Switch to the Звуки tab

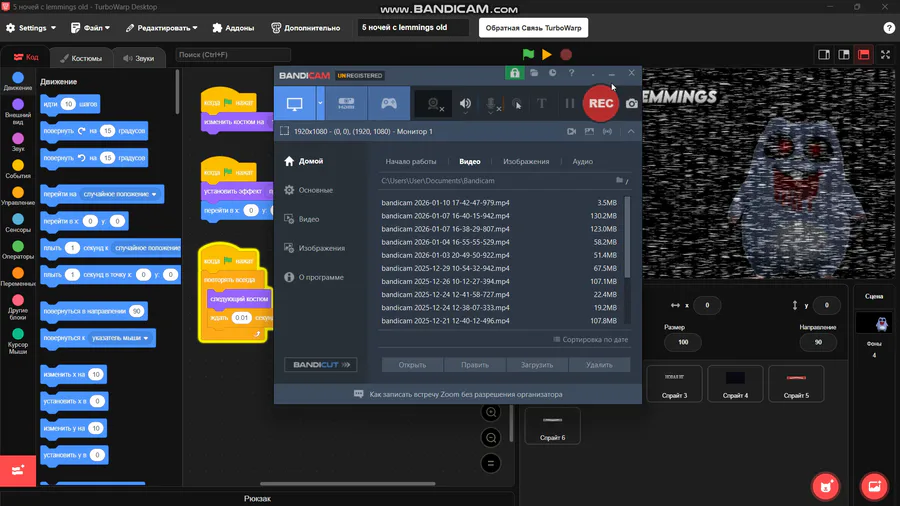click(139, 58)
